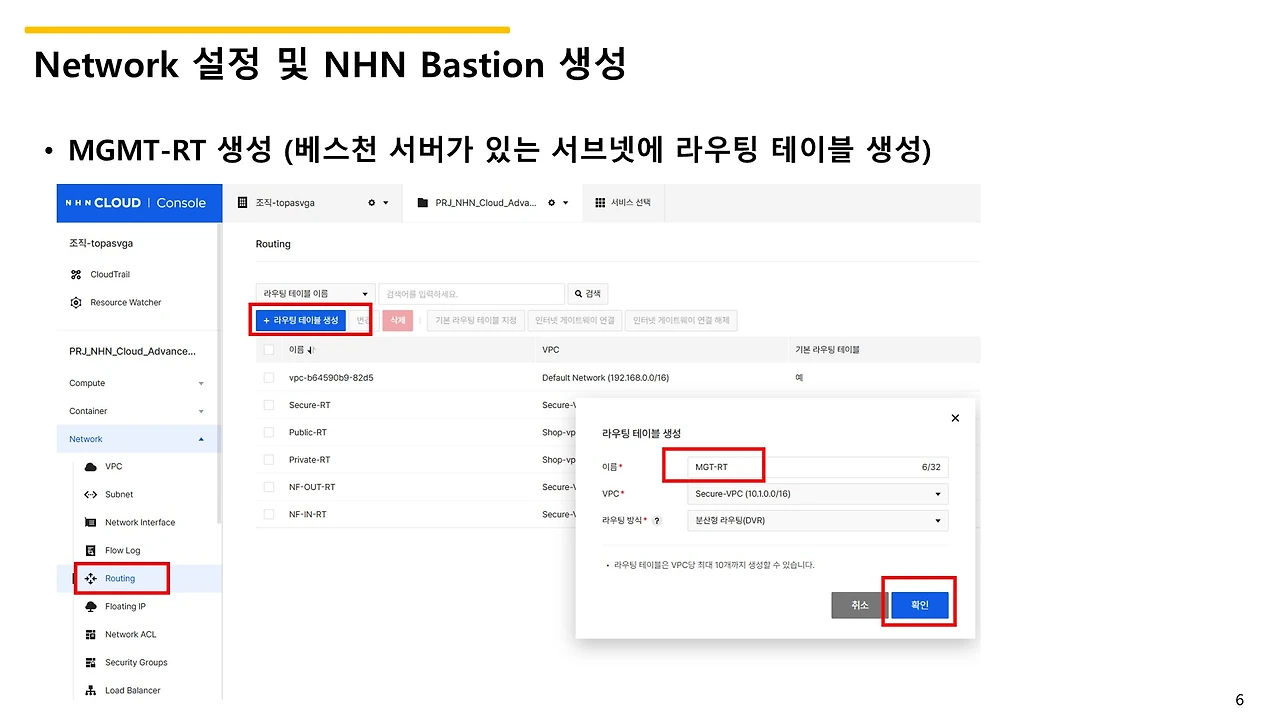
Task: Open Floating IP in the sidebar
Action: 125,606
